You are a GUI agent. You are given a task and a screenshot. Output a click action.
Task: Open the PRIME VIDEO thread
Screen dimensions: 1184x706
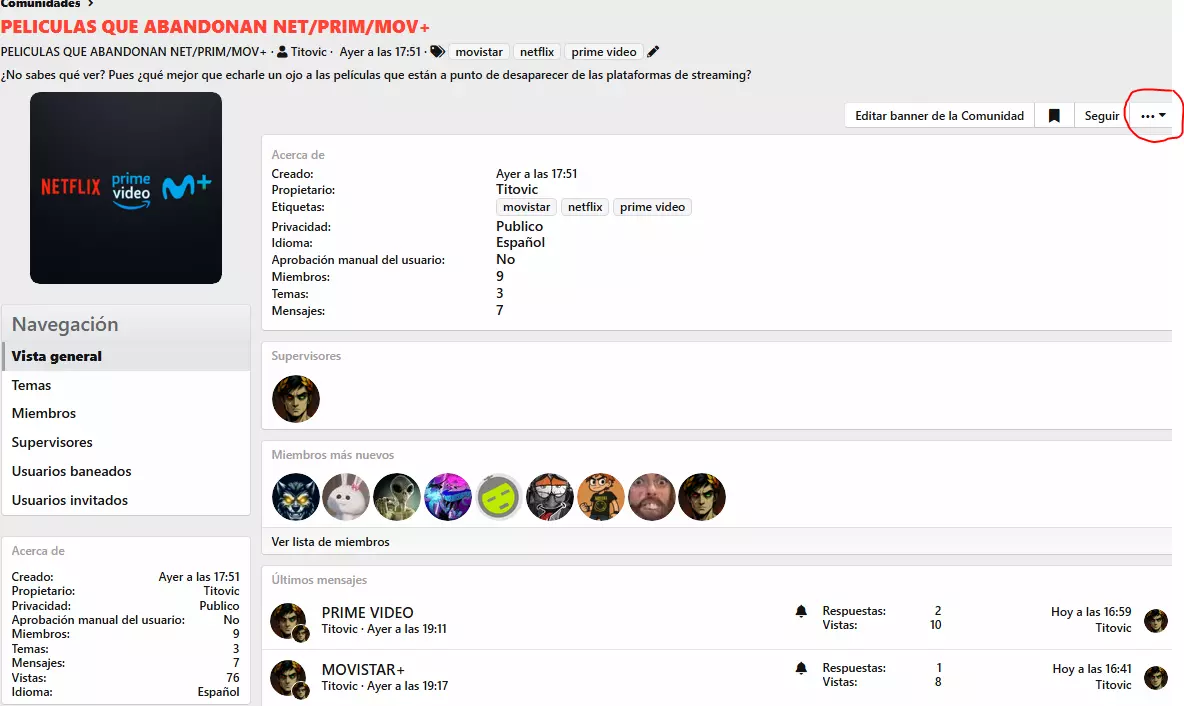(x=368, y=612)
